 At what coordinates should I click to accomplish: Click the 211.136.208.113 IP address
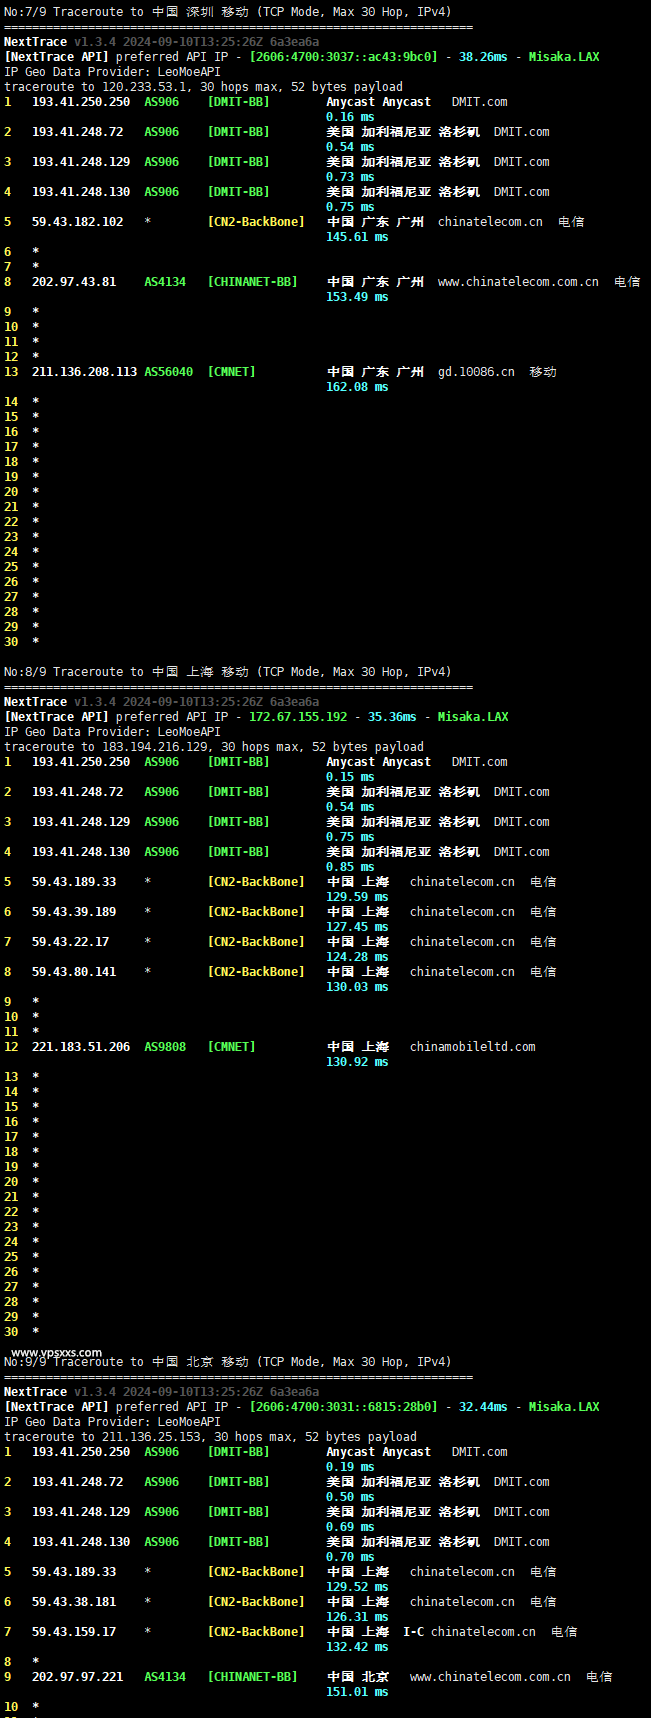84,372
